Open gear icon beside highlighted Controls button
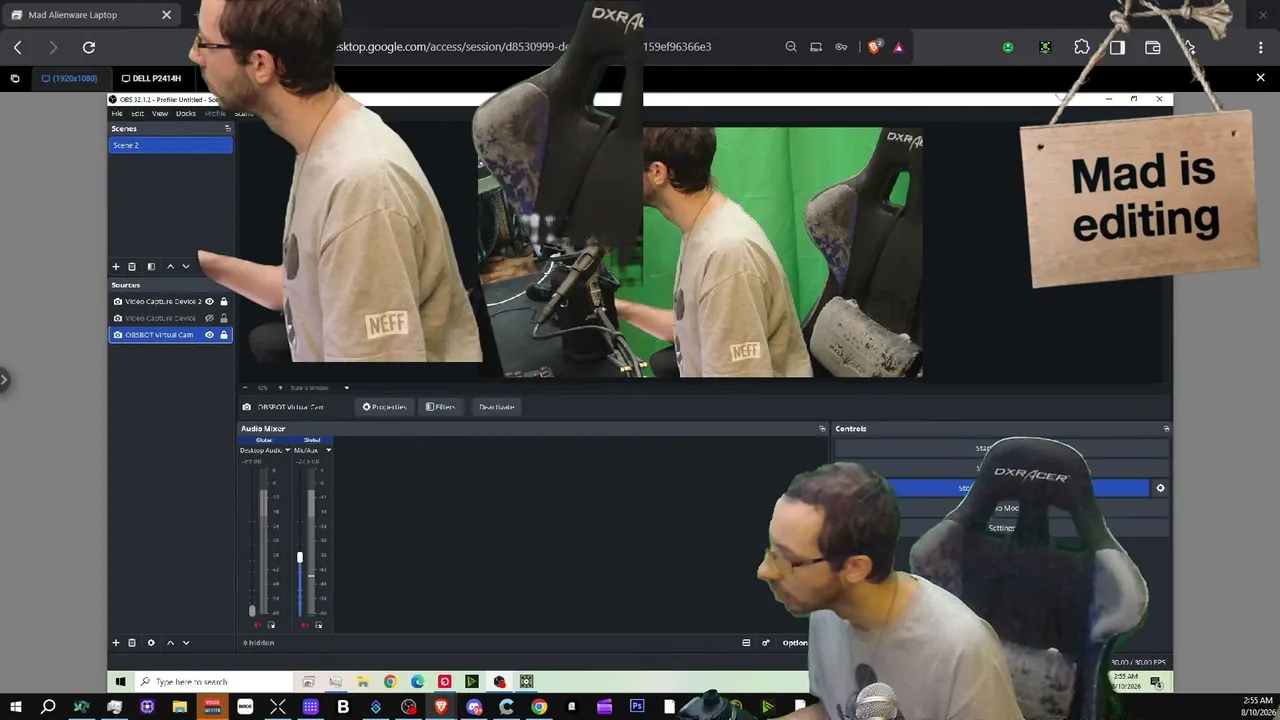 pos(1160,488)
